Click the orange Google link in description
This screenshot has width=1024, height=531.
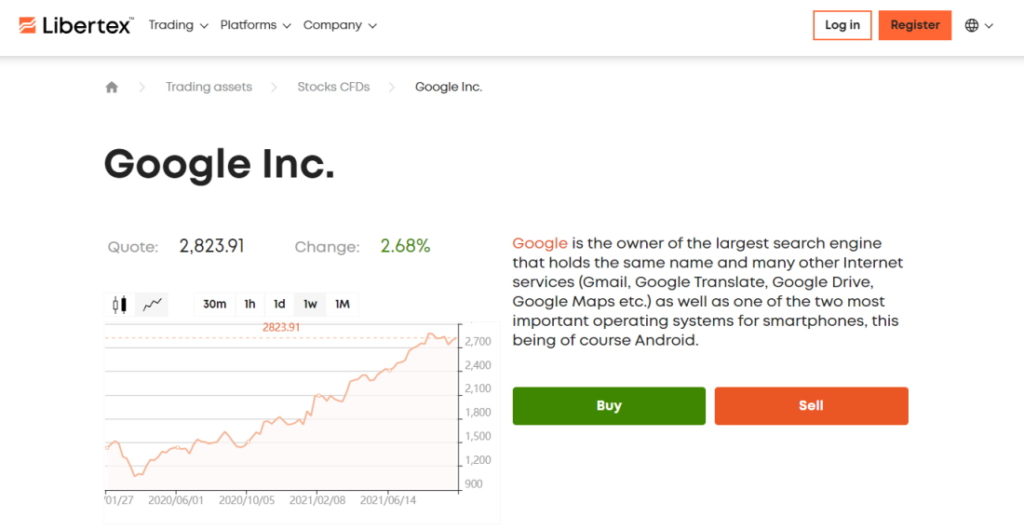539,244
